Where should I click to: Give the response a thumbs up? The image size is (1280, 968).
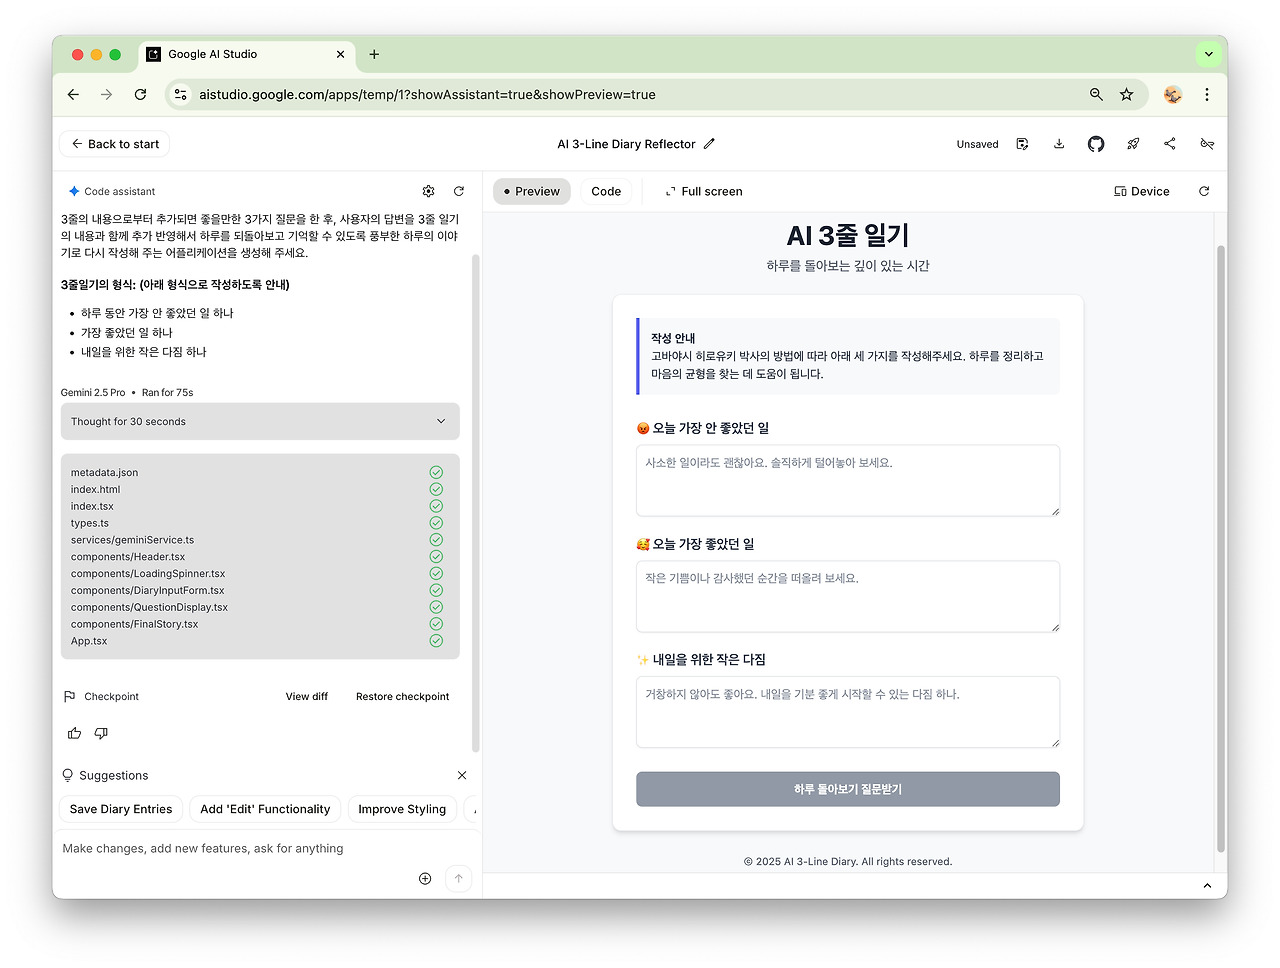74,733
